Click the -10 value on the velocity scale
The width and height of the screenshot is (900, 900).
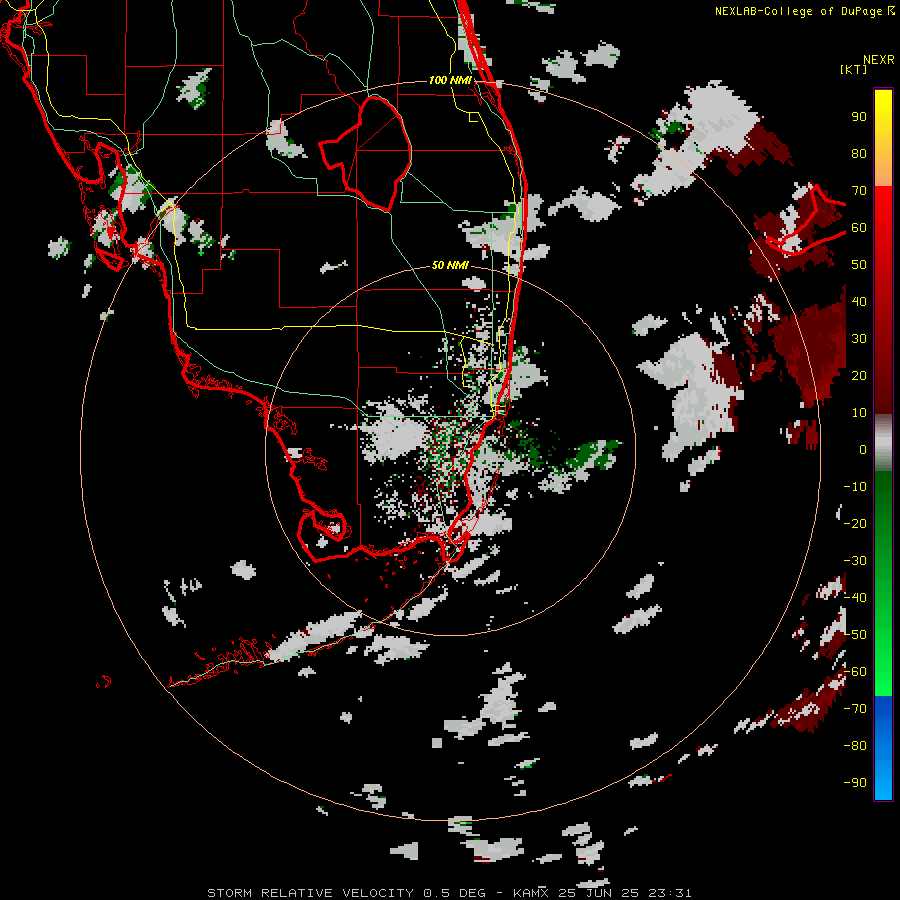855,487
